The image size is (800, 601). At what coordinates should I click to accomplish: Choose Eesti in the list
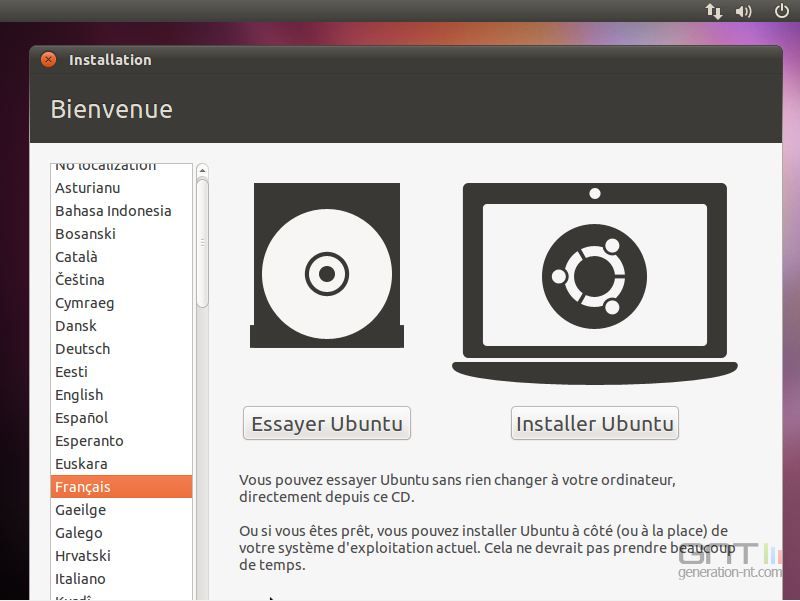tap(121, 372)
